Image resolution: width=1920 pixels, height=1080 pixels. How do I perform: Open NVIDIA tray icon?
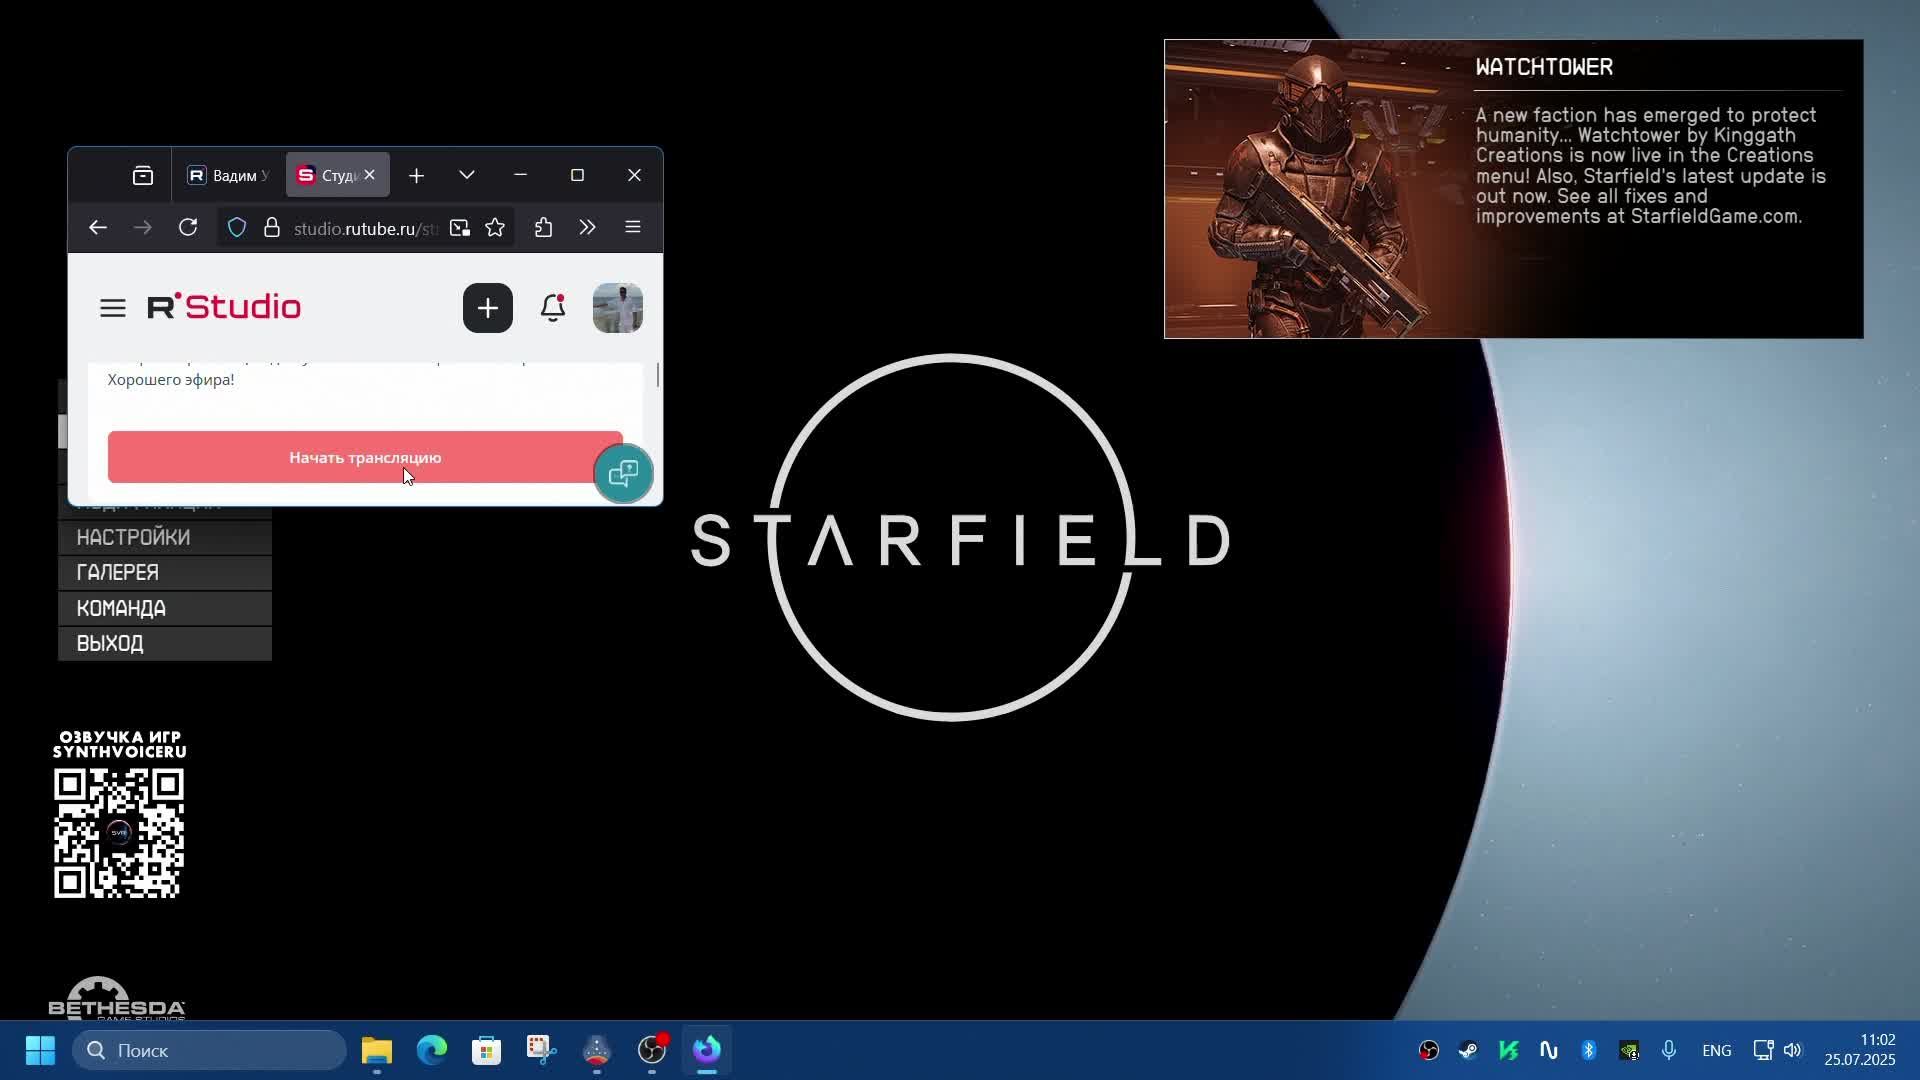1630,1050
